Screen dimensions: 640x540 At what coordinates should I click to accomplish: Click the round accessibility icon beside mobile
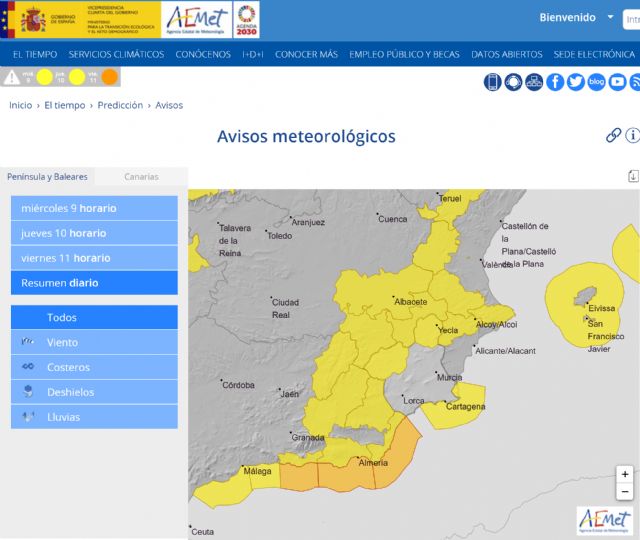[513, 82]
